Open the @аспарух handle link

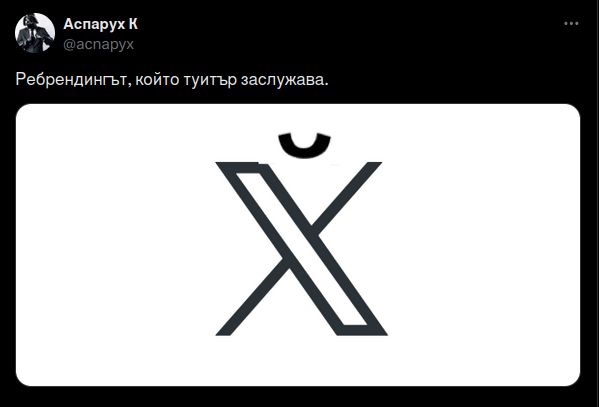tap(99, 44)
